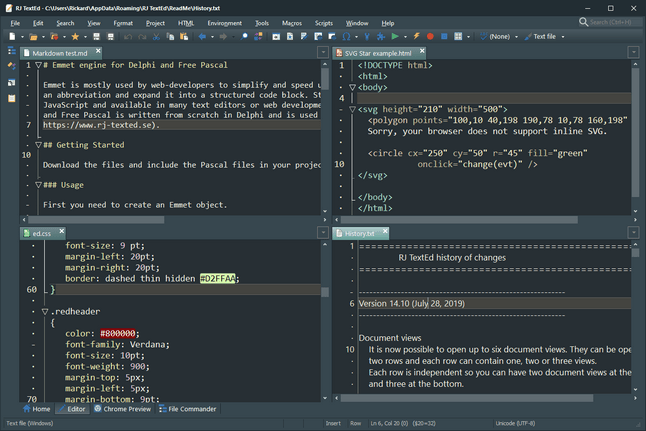Click the clipboard icon in left sidebar
Image resolution: width=646 pixels, height=431 pixels.
11,98
